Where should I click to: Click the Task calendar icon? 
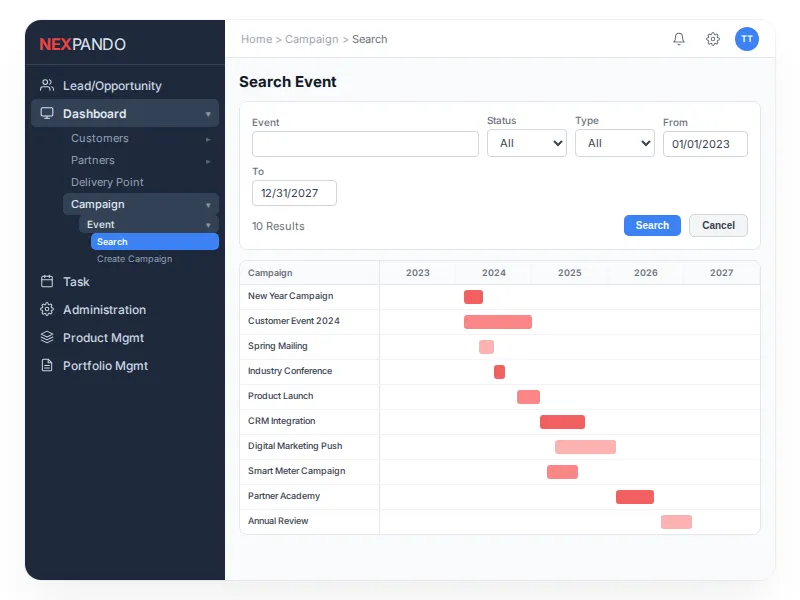click(x=47, y=281)
